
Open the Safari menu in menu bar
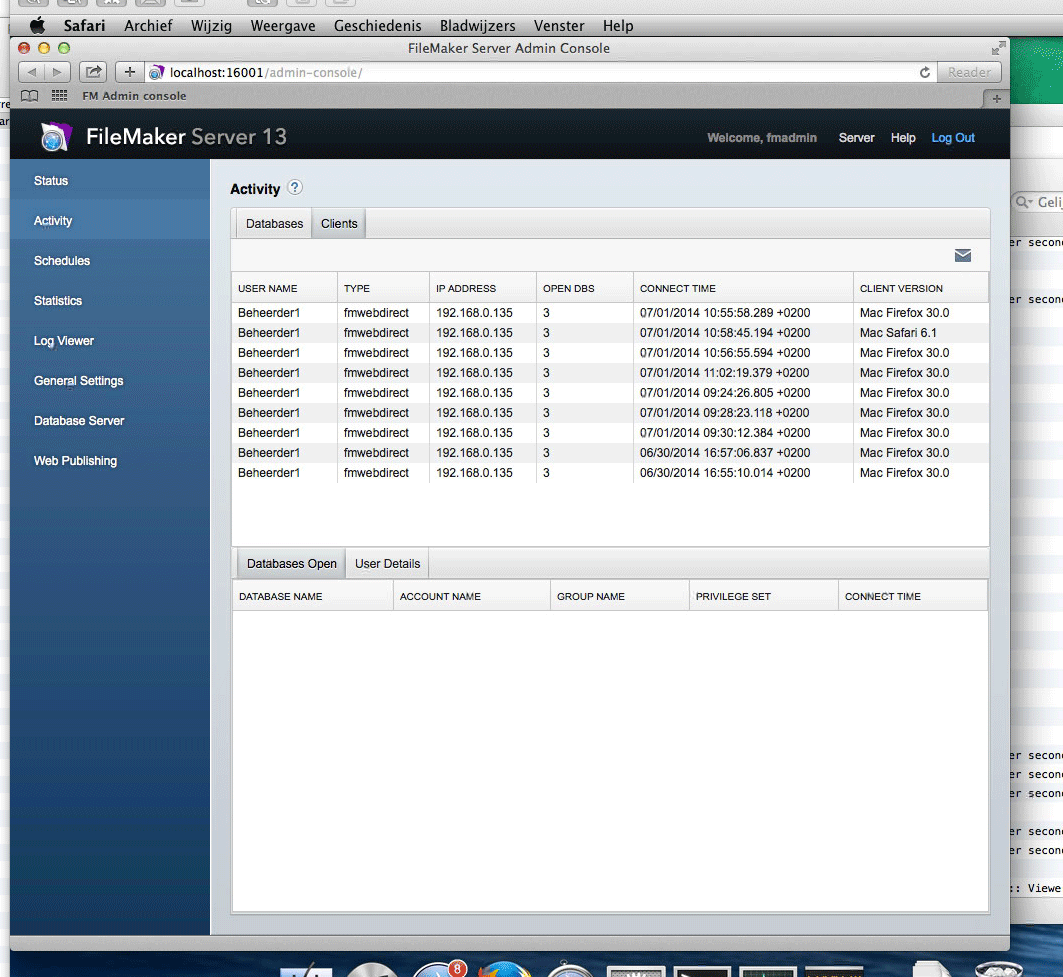click(x=84, y=26)
